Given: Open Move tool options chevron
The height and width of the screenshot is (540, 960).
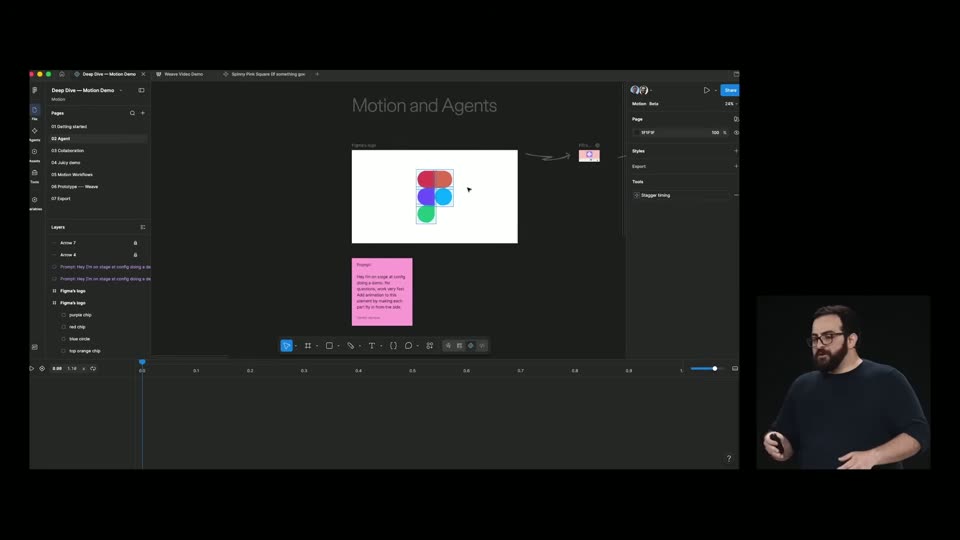Looking at the screenshot, I should tap(296, 346).
